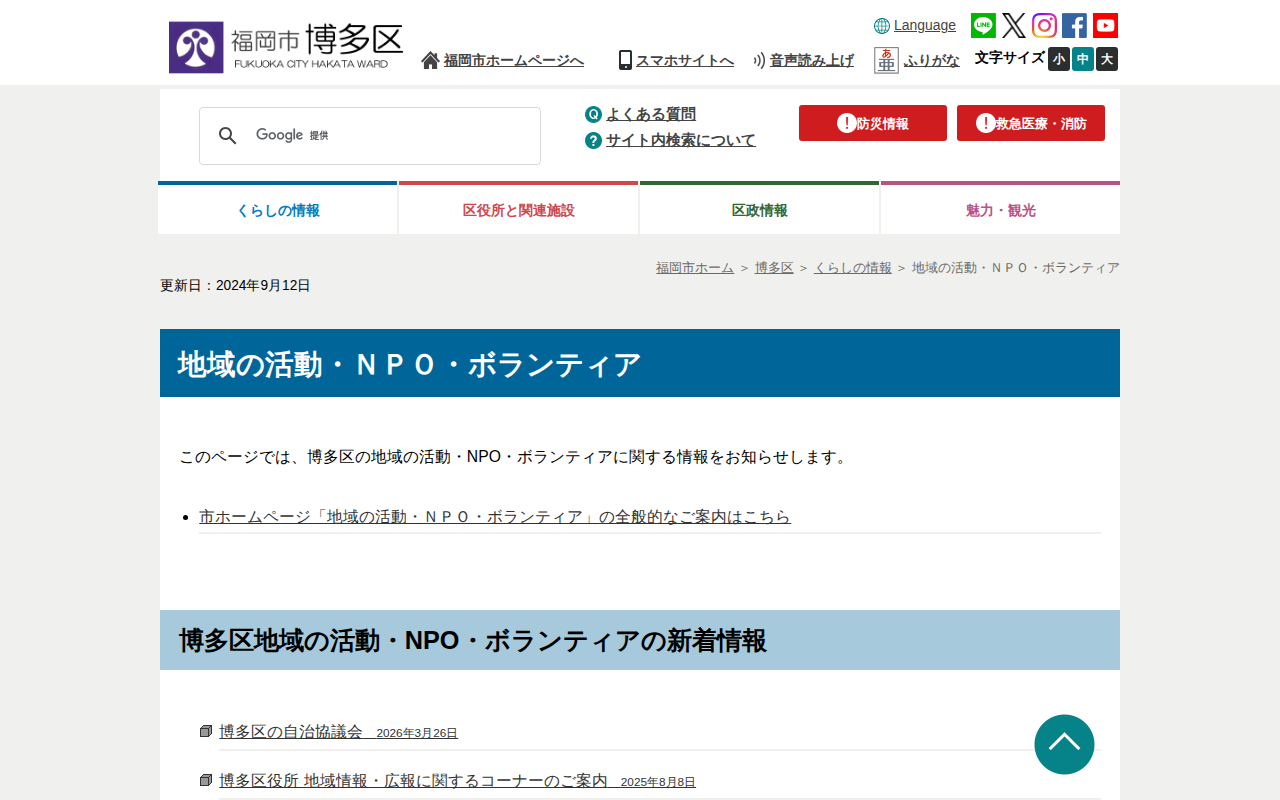
Task: Click the 更新日：2024年9月12日 text
Action: point(235,285)
